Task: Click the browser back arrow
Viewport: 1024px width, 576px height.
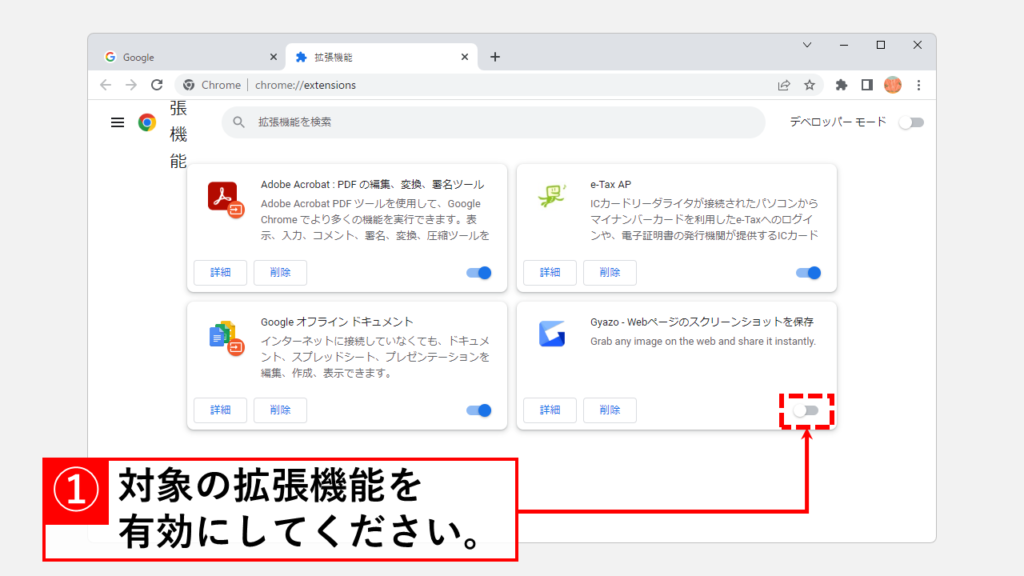Action: tap(106, 85)
